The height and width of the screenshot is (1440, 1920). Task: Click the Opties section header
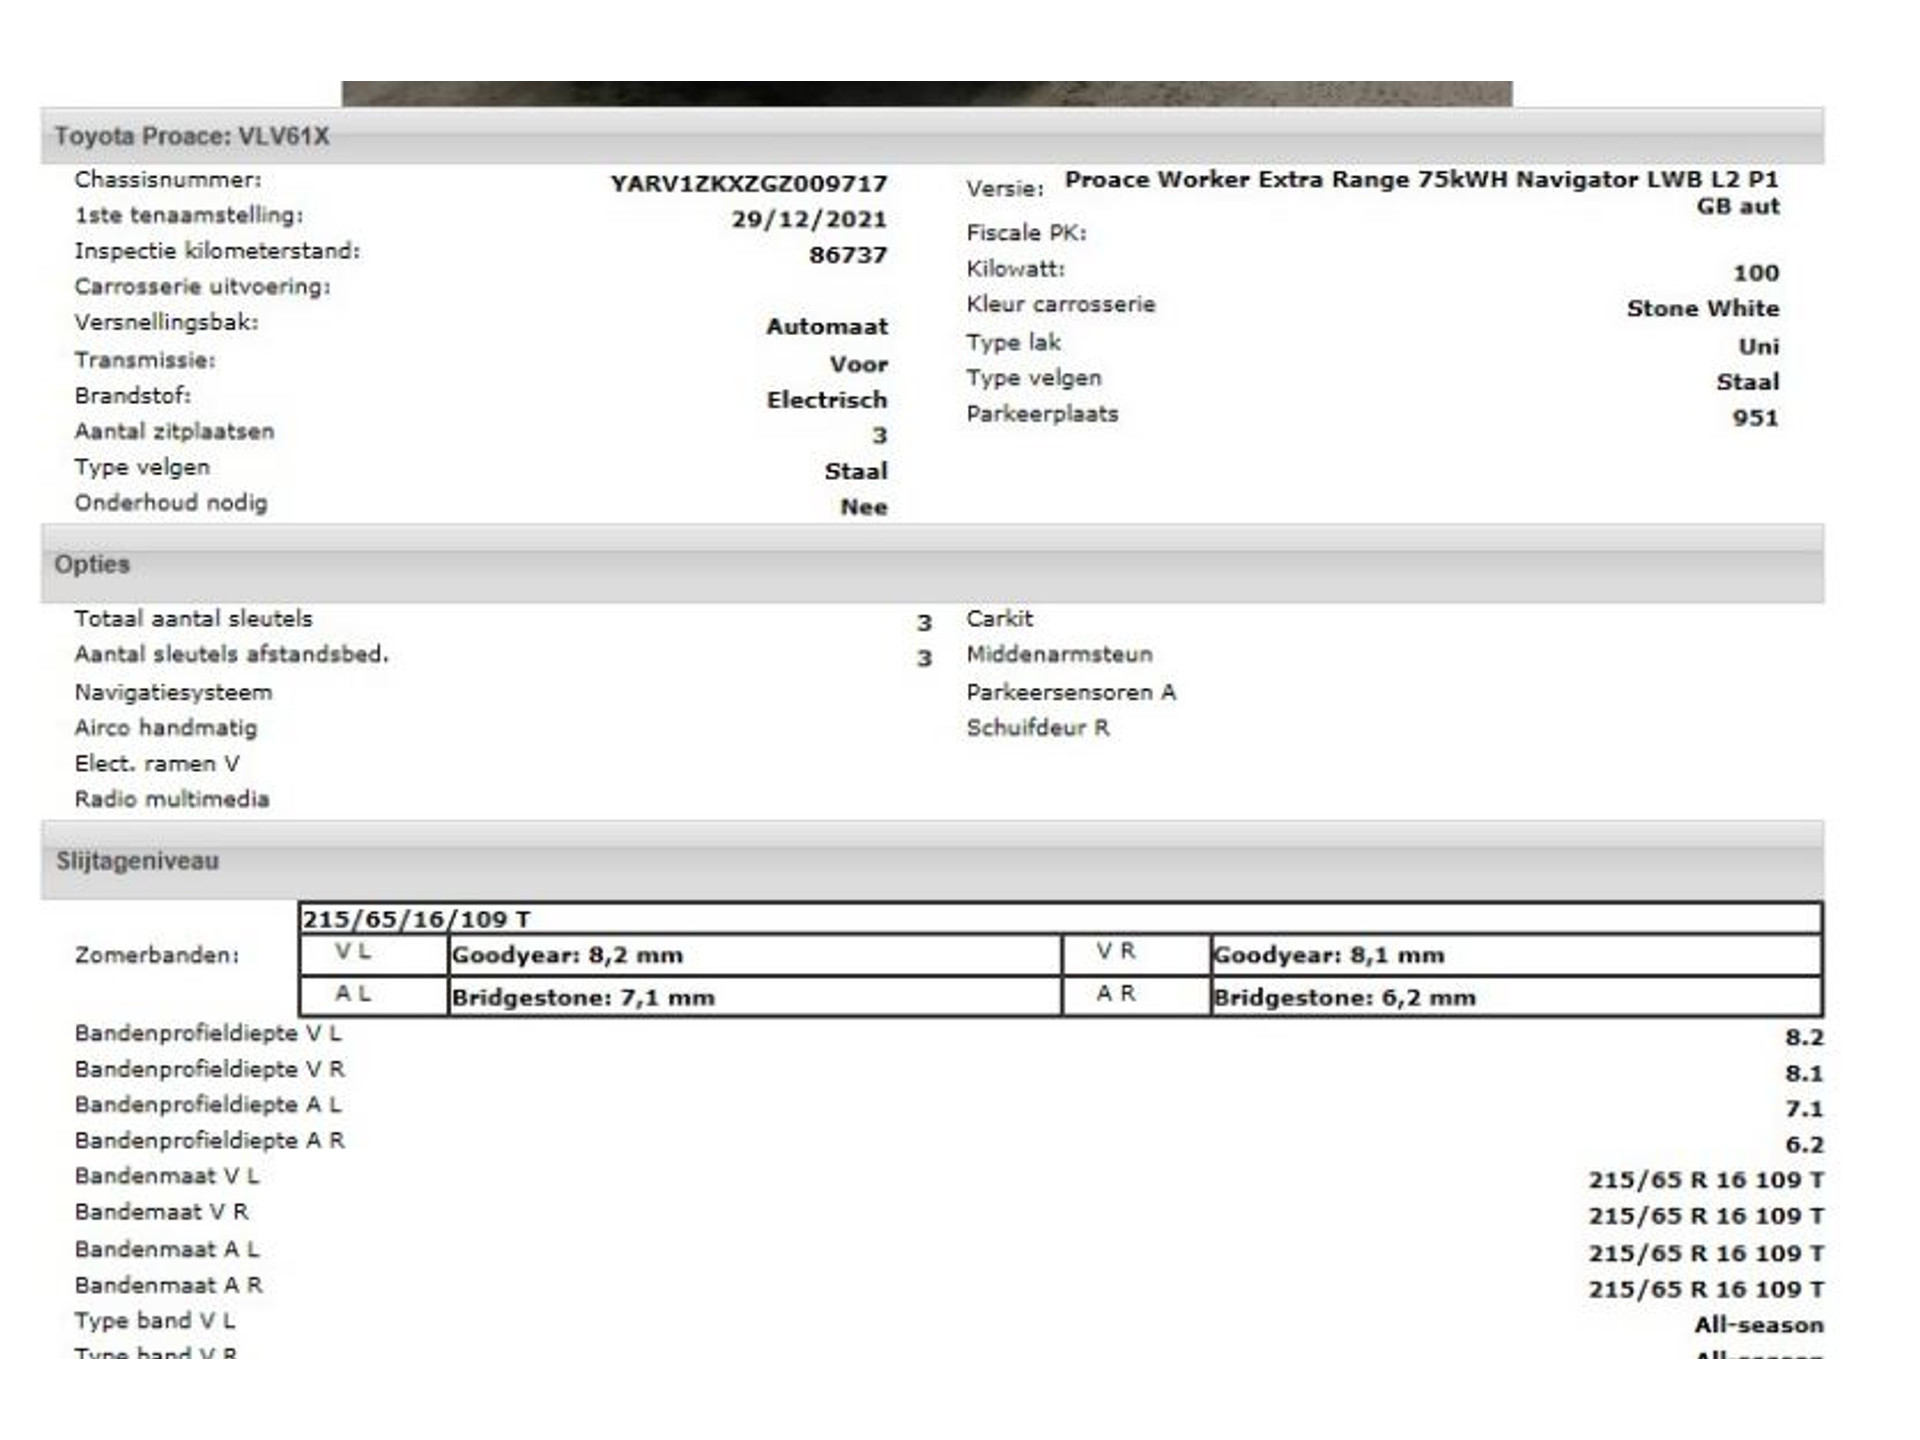coord(932,564)
